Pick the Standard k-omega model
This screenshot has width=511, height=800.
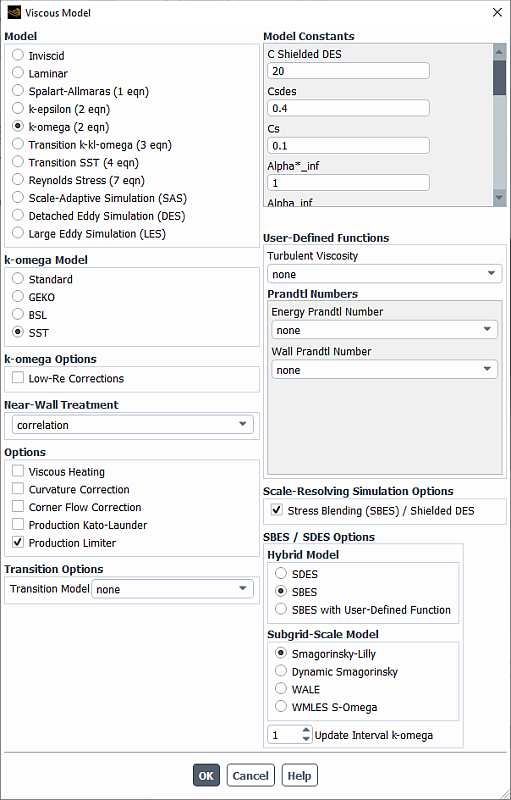click(18, 279)
